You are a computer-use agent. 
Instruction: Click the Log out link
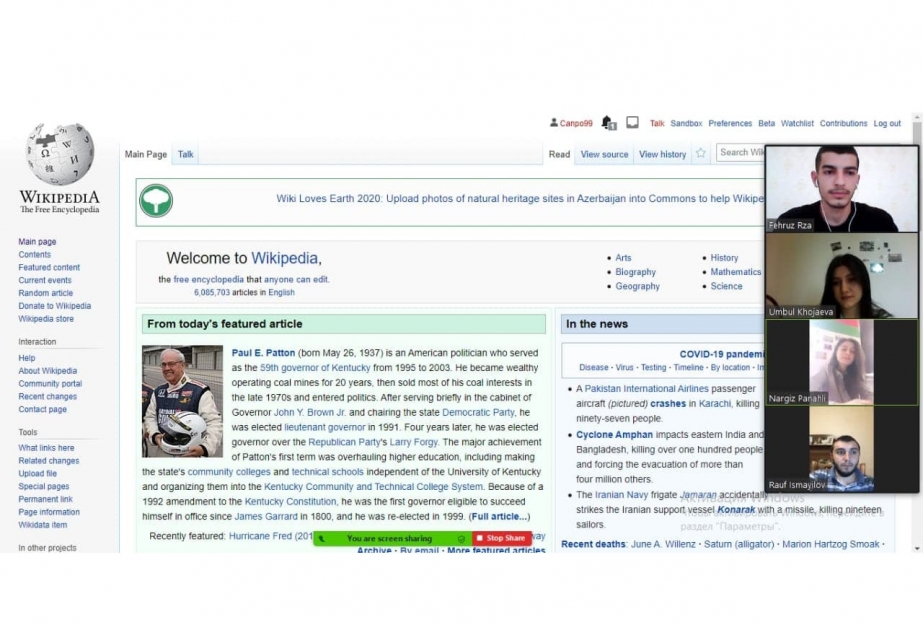tap(887, 123)
